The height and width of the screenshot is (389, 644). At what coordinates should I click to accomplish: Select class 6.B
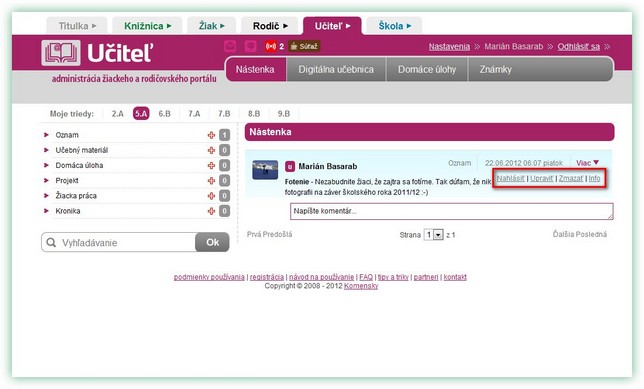coord(164,114)
